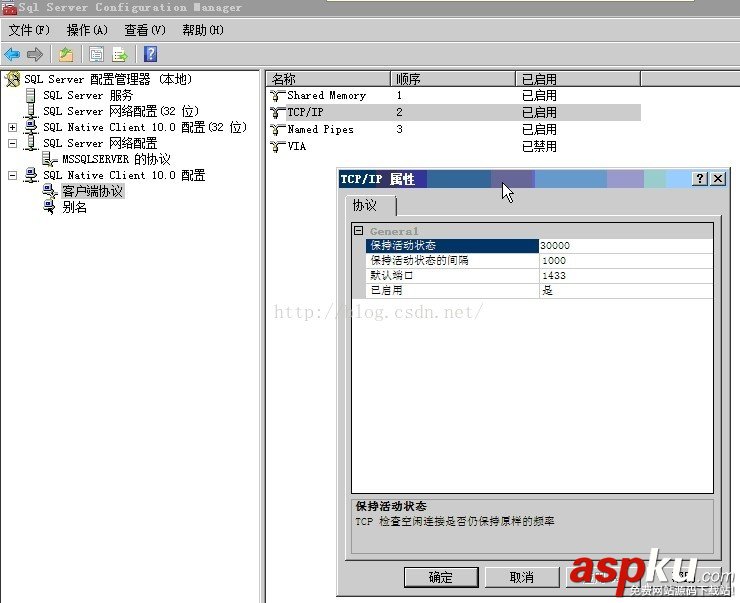Select the 已启用 value 是

[626, 291]
